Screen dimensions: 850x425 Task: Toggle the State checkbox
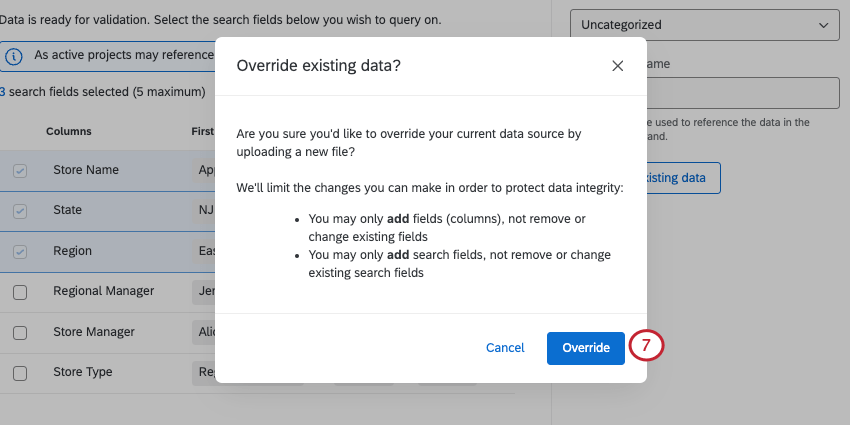(x=20, y=211)
